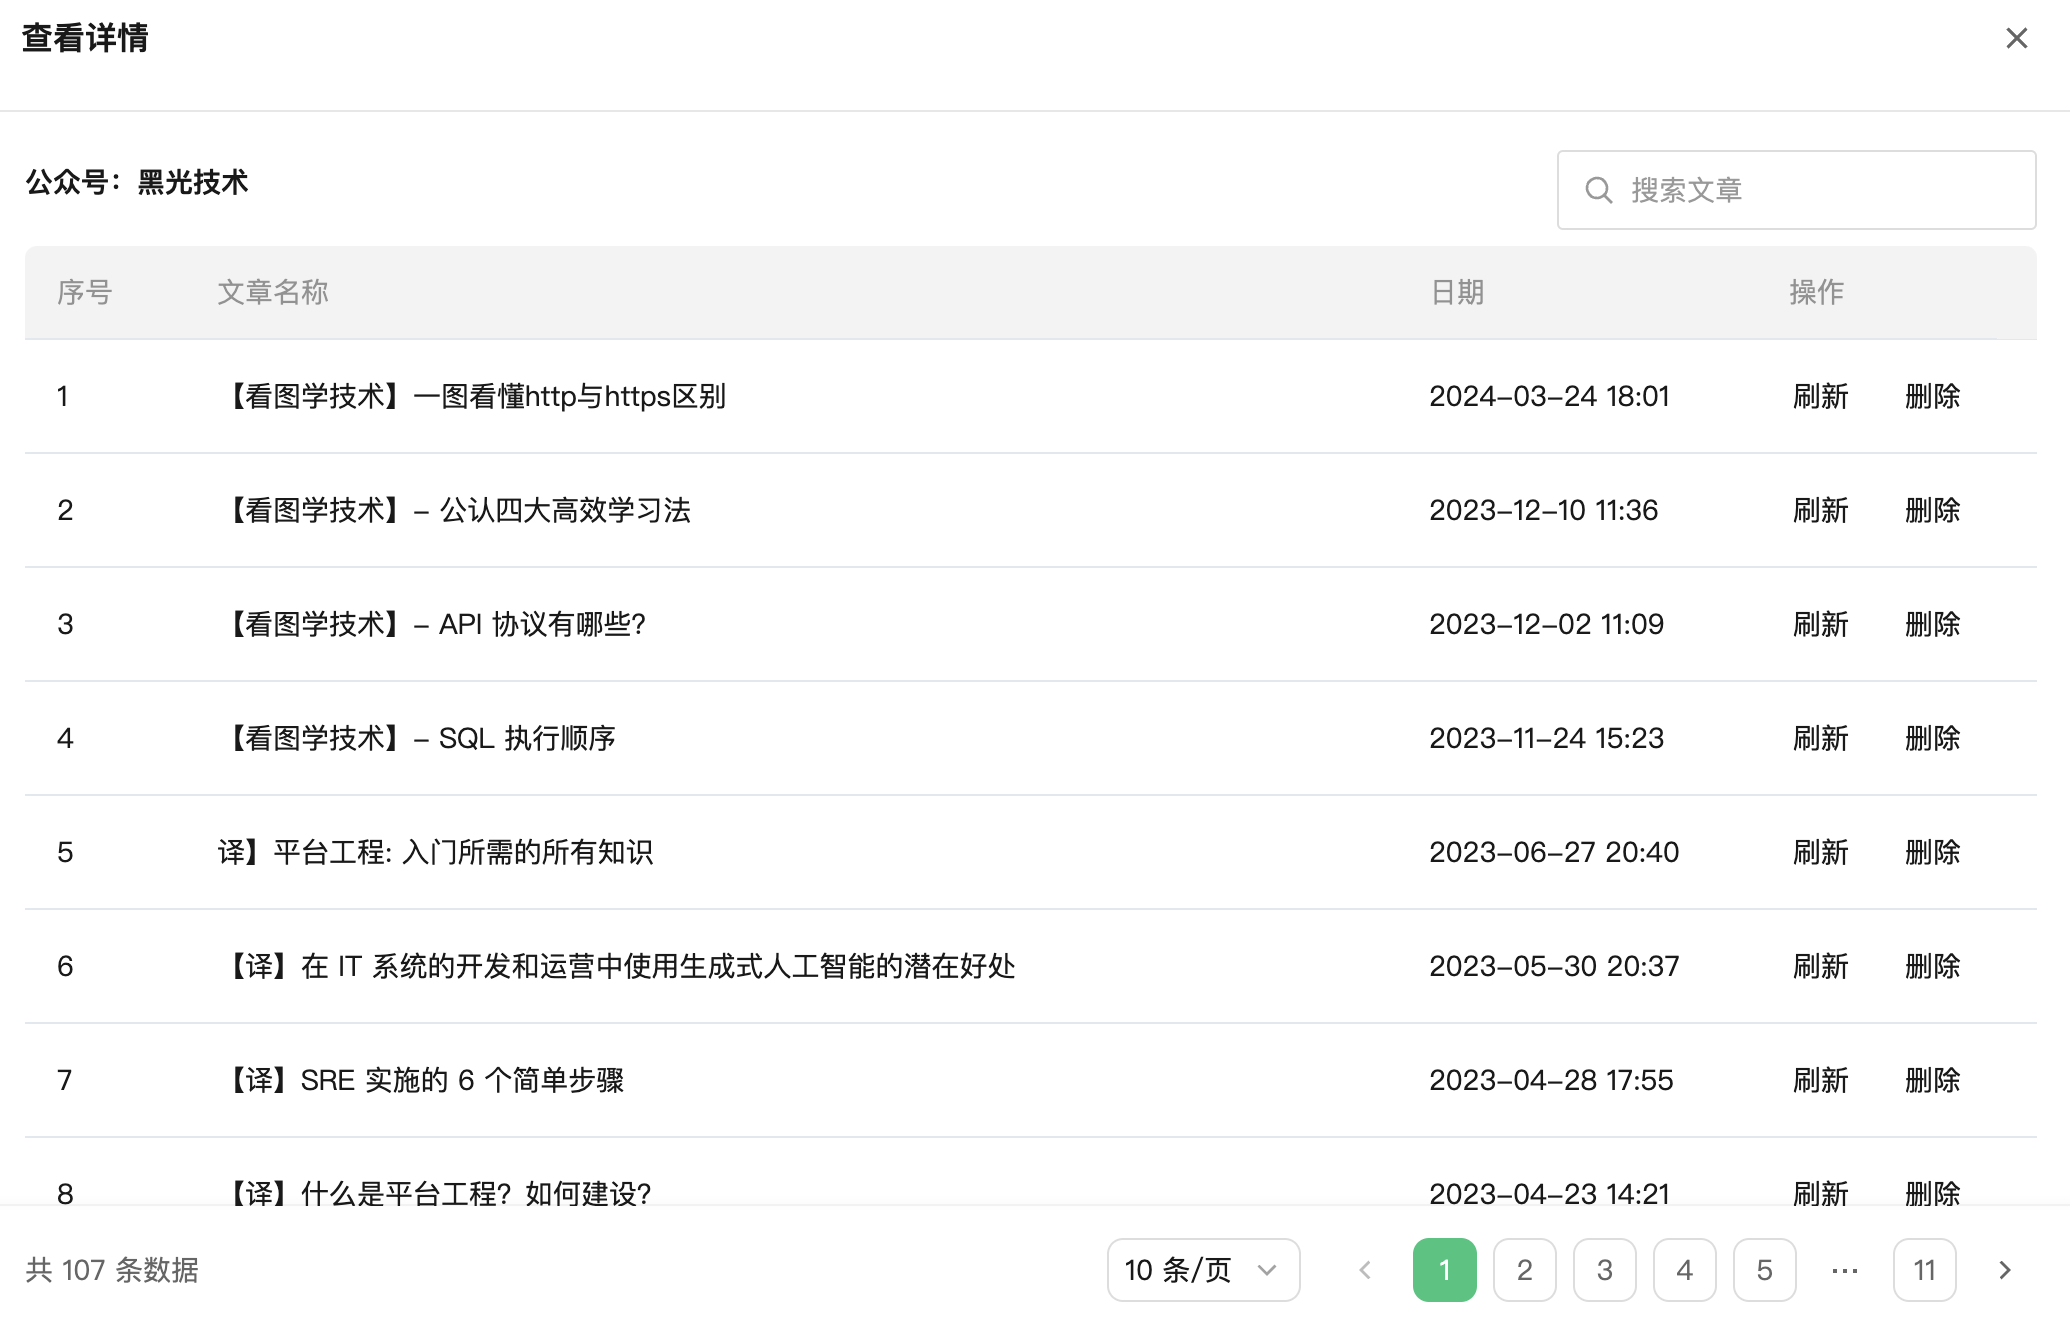
Task: Select page 5 in pagination
Action: point(1765,1270)
